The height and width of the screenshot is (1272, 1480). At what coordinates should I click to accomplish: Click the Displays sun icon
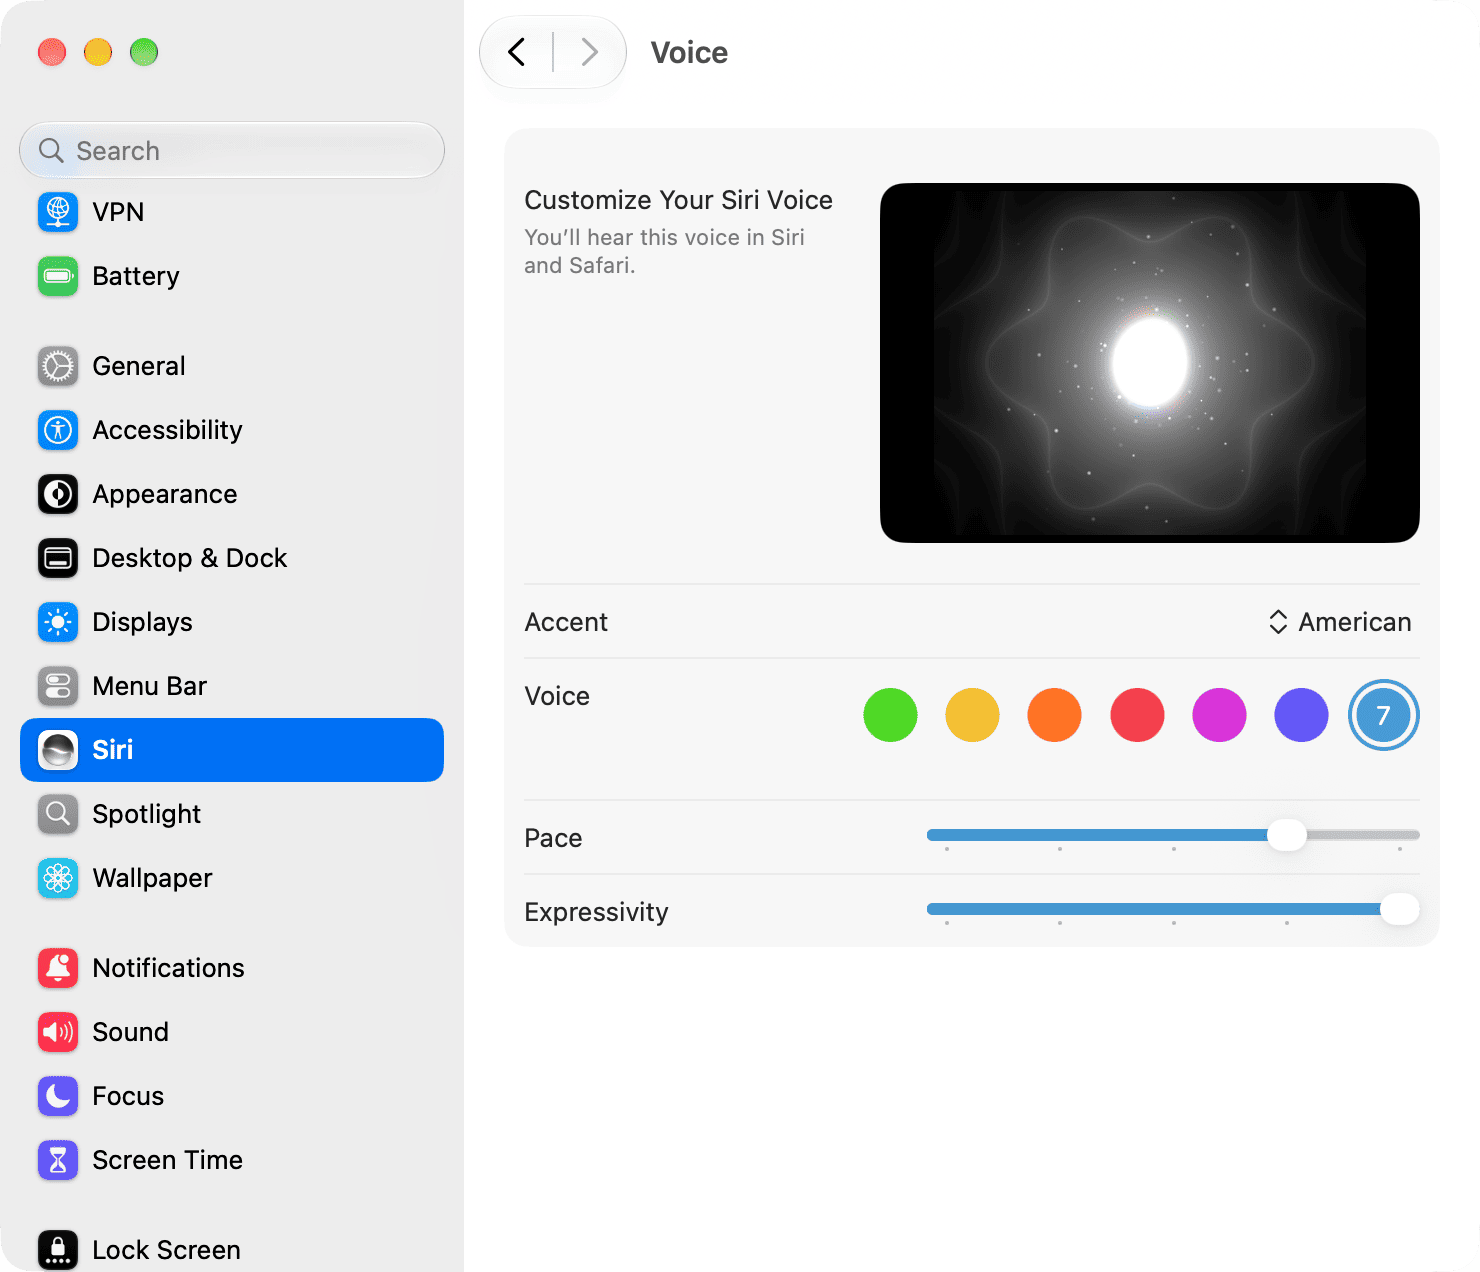(x=58, y=622)
